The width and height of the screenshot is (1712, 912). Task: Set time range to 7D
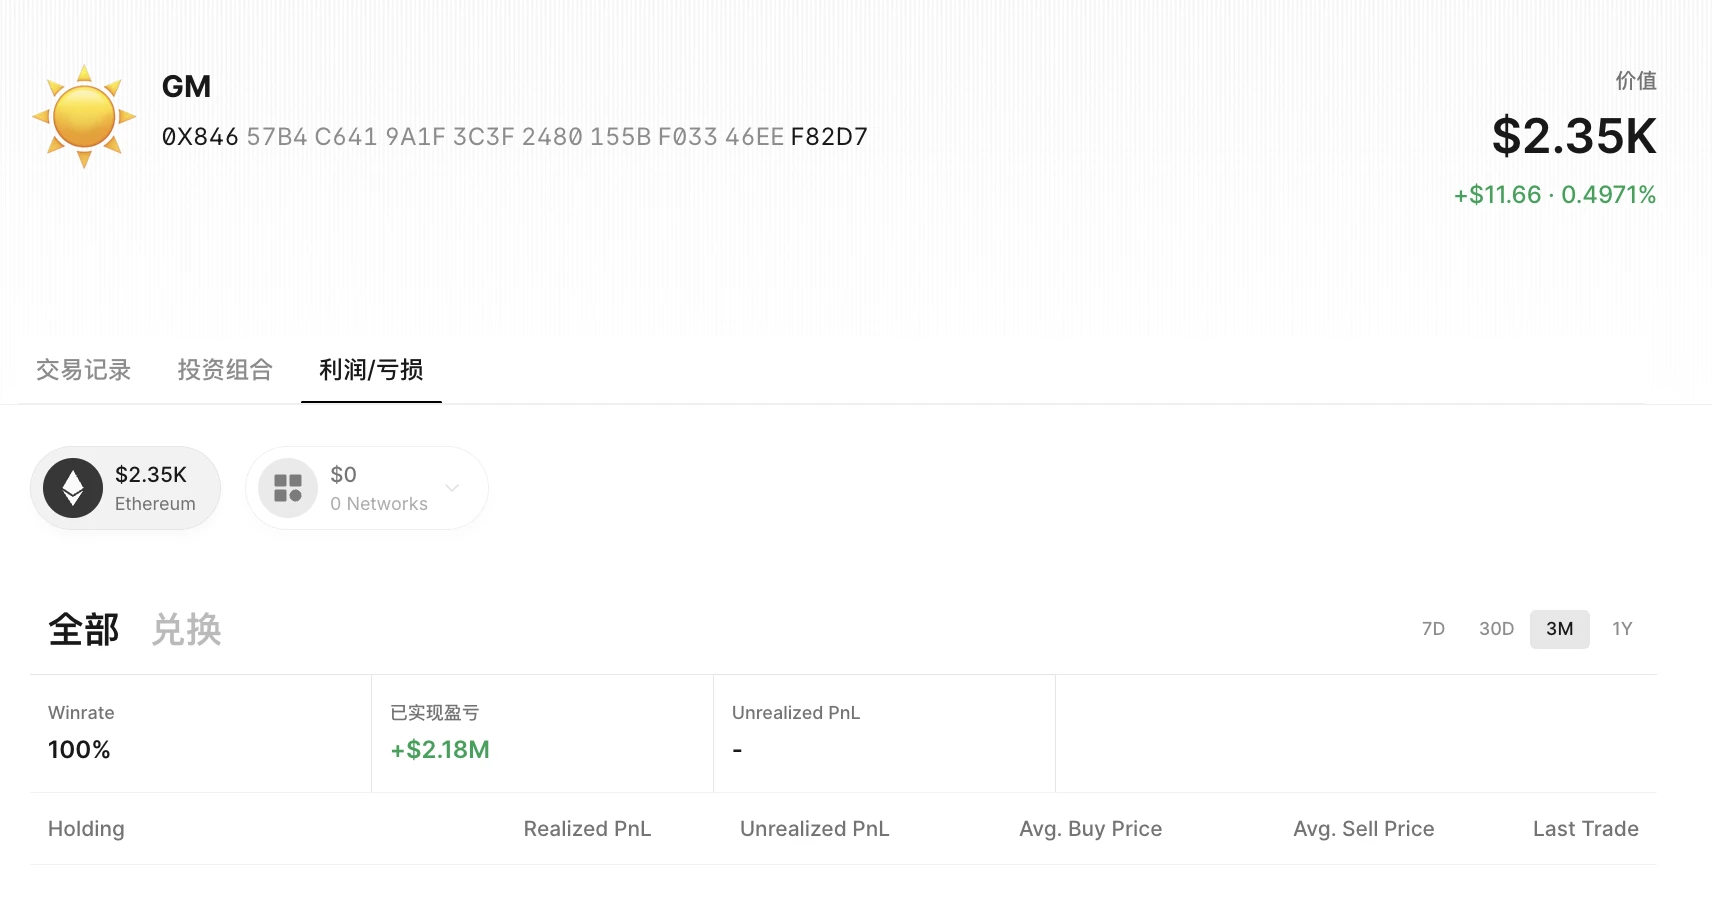pyautogui.click(x=1433, y=629)
